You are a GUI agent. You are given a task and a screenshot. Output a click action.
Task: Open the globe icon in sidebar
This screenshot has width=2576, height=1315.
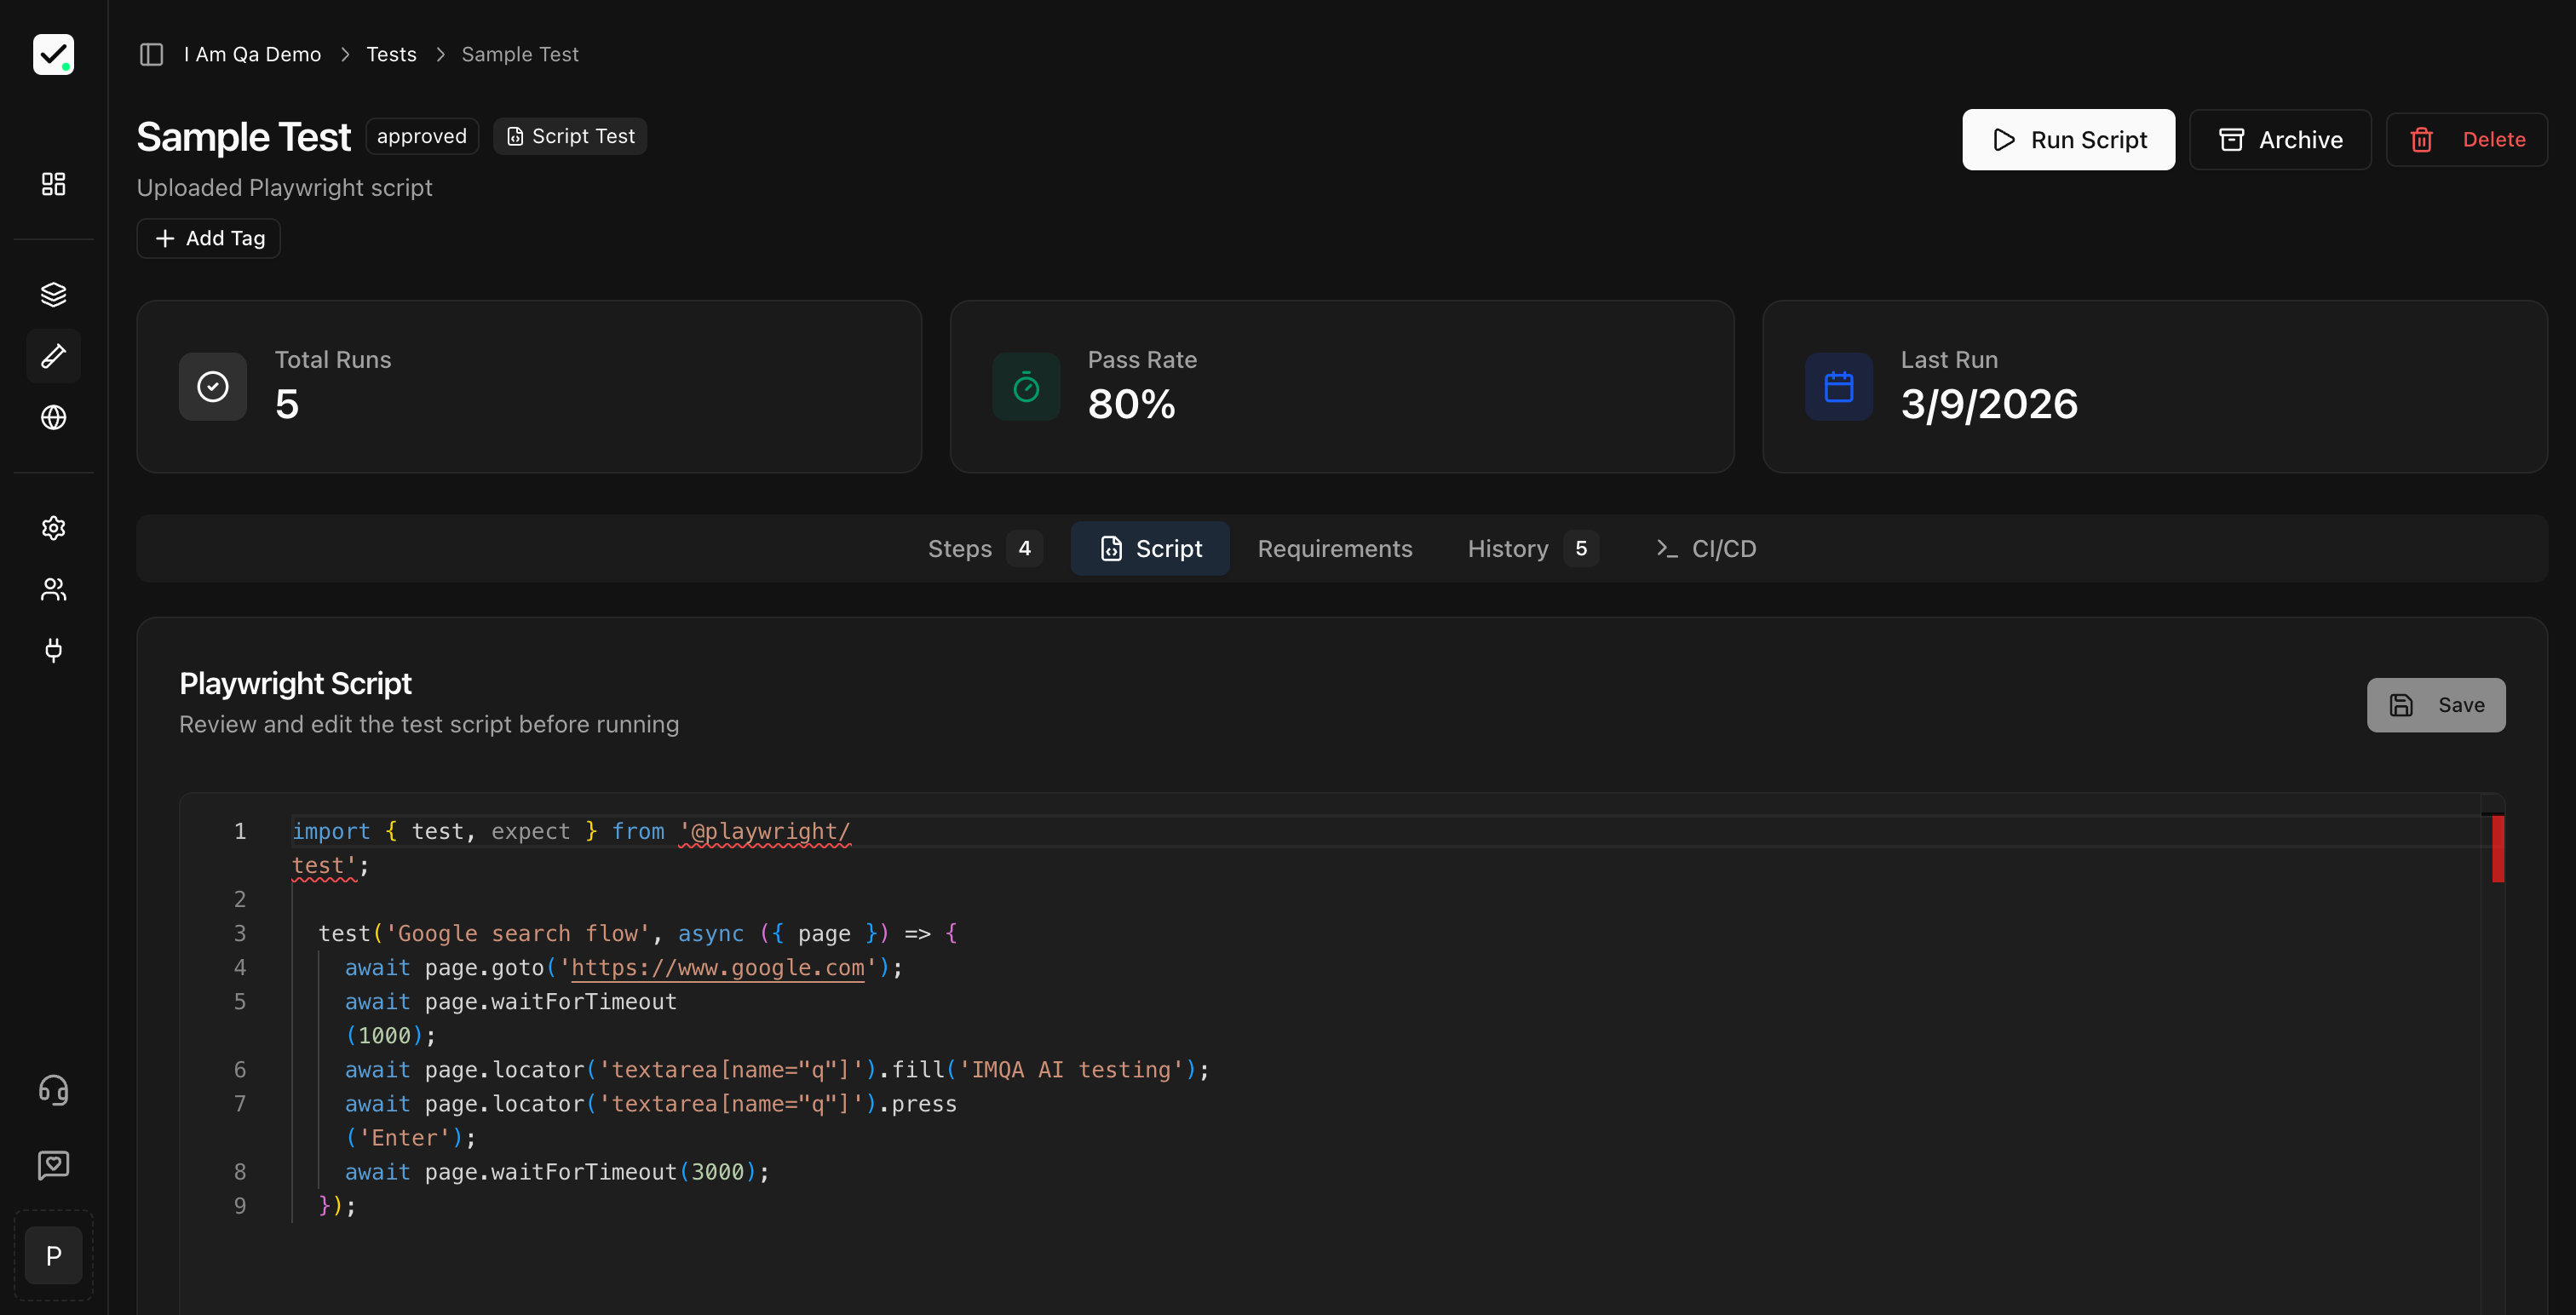tap(54, 417)
